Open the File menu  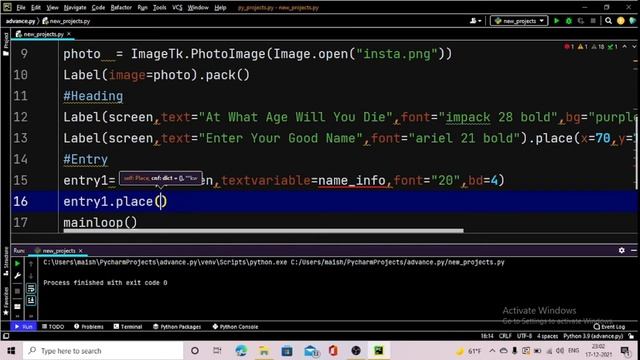[x=21, y=7]
